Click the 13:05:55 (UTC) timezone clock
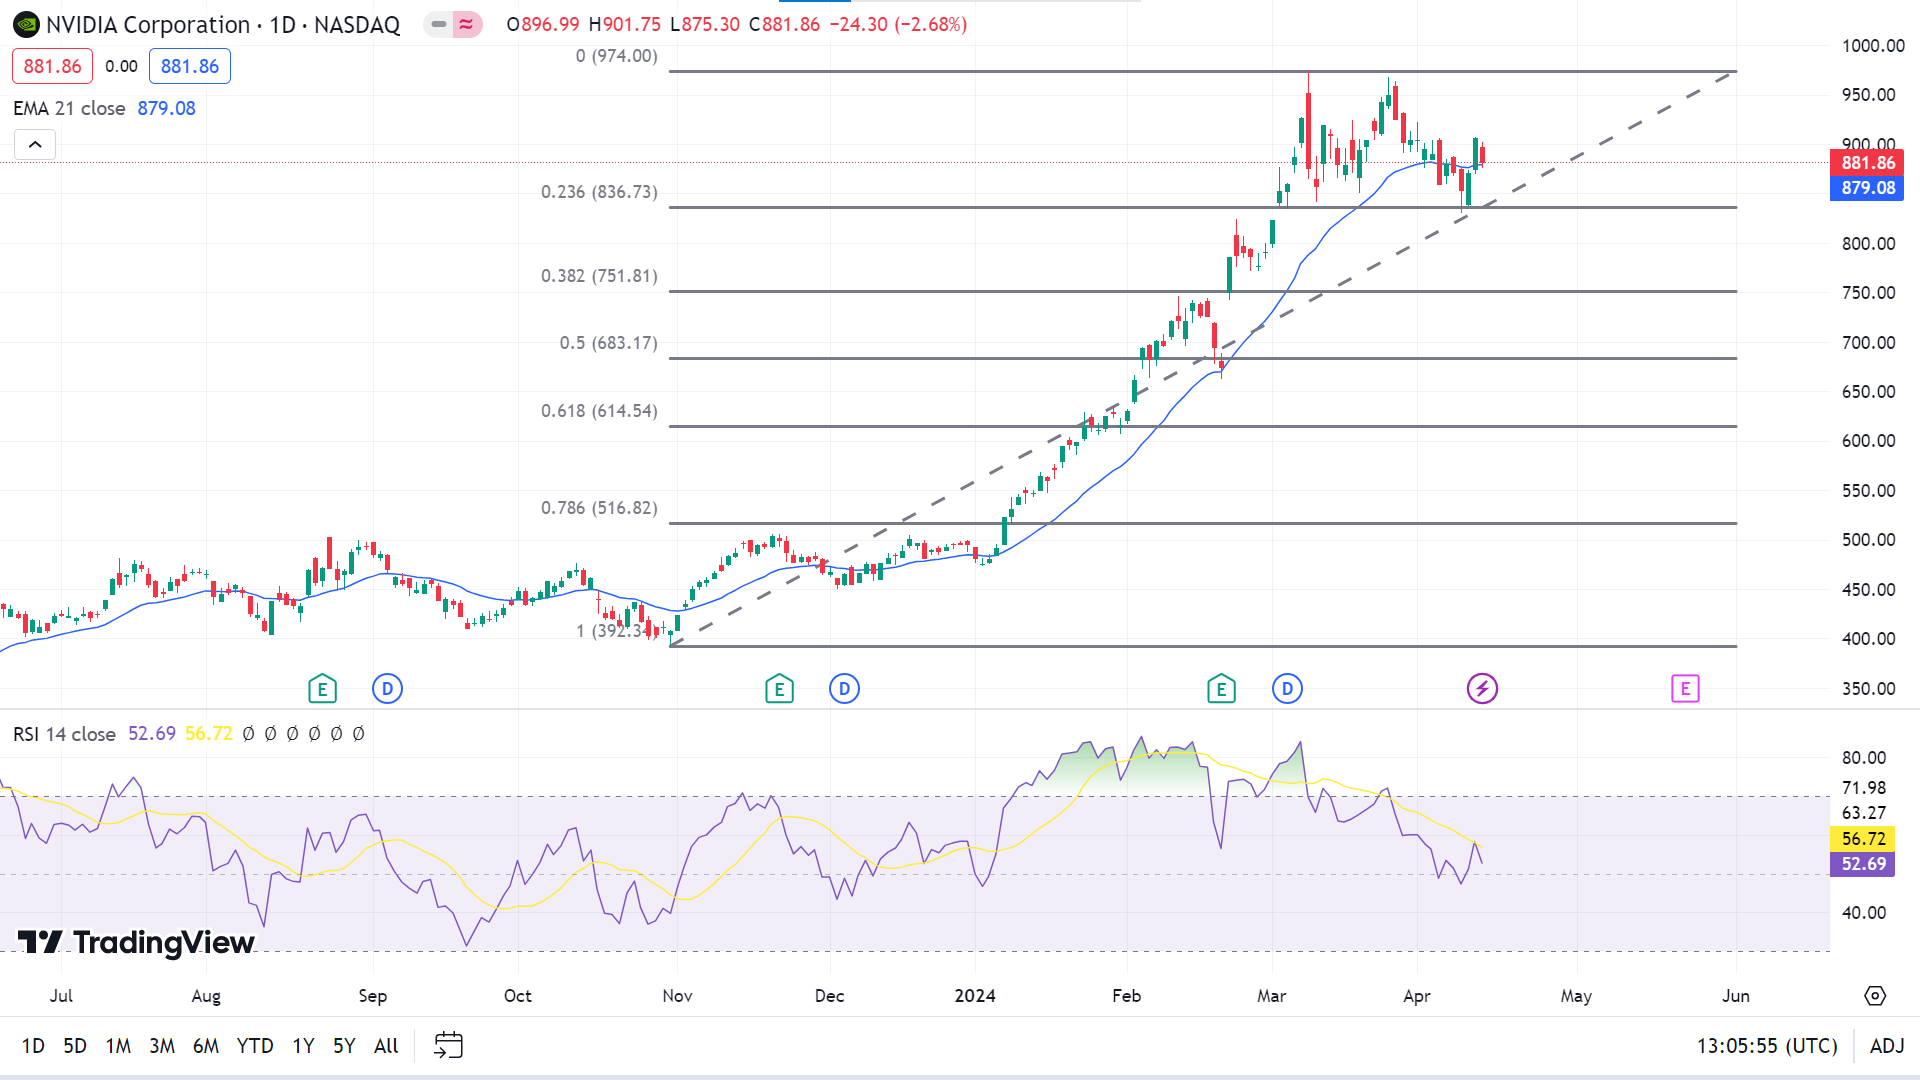Image resolution: width=1920 pixels, height=1080 pixels. 1767,1046
